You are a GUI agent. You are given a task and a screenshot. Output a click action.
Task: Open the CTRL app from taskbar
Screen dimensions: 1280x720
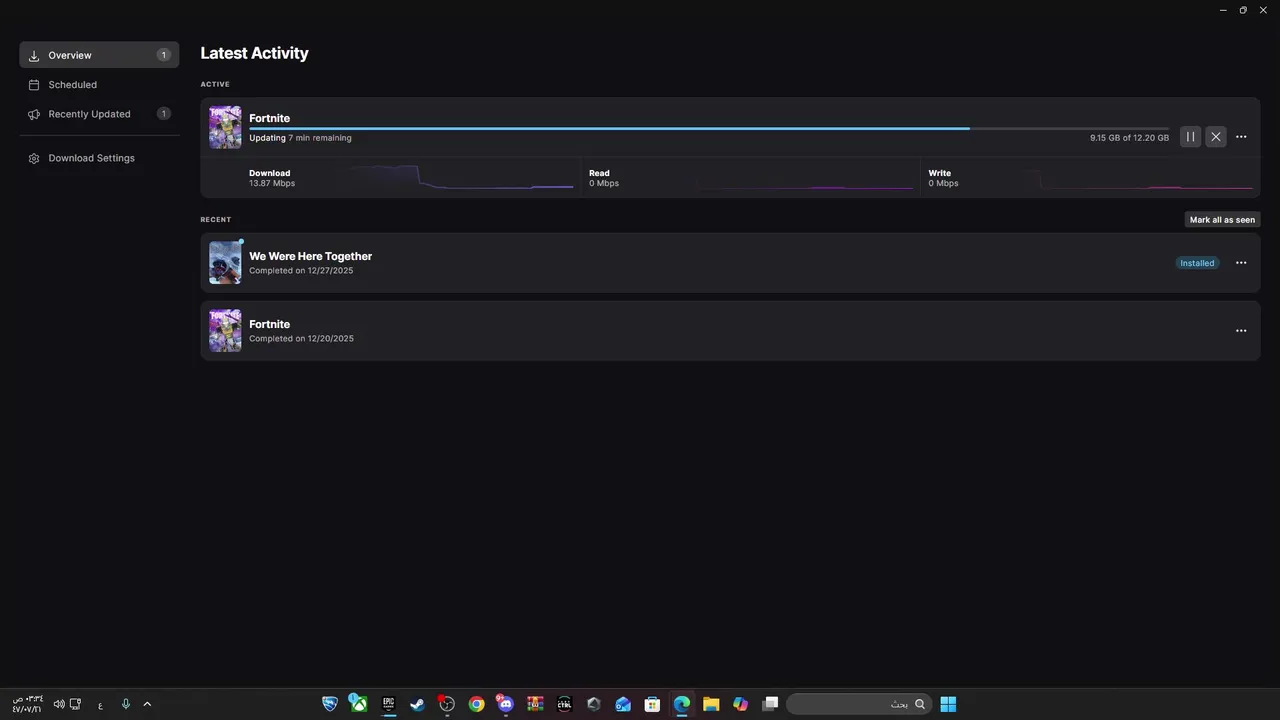point(564,704)
